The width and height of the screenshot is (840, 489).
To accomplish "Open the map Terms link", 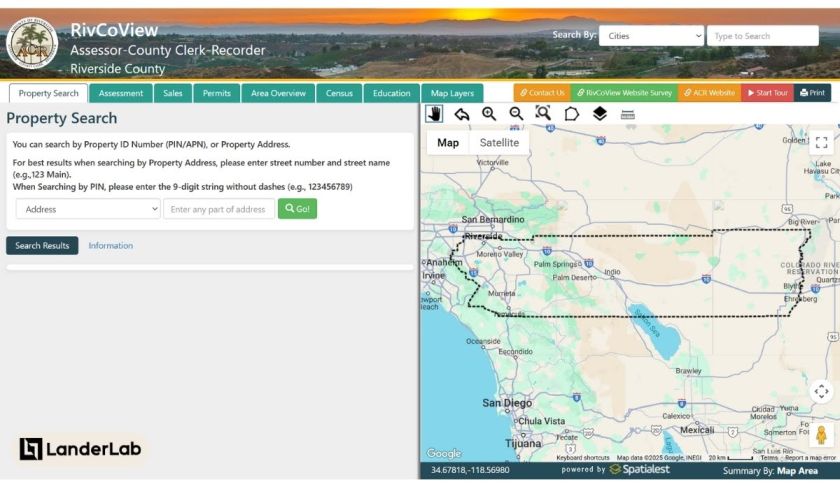I will [769, 458].
